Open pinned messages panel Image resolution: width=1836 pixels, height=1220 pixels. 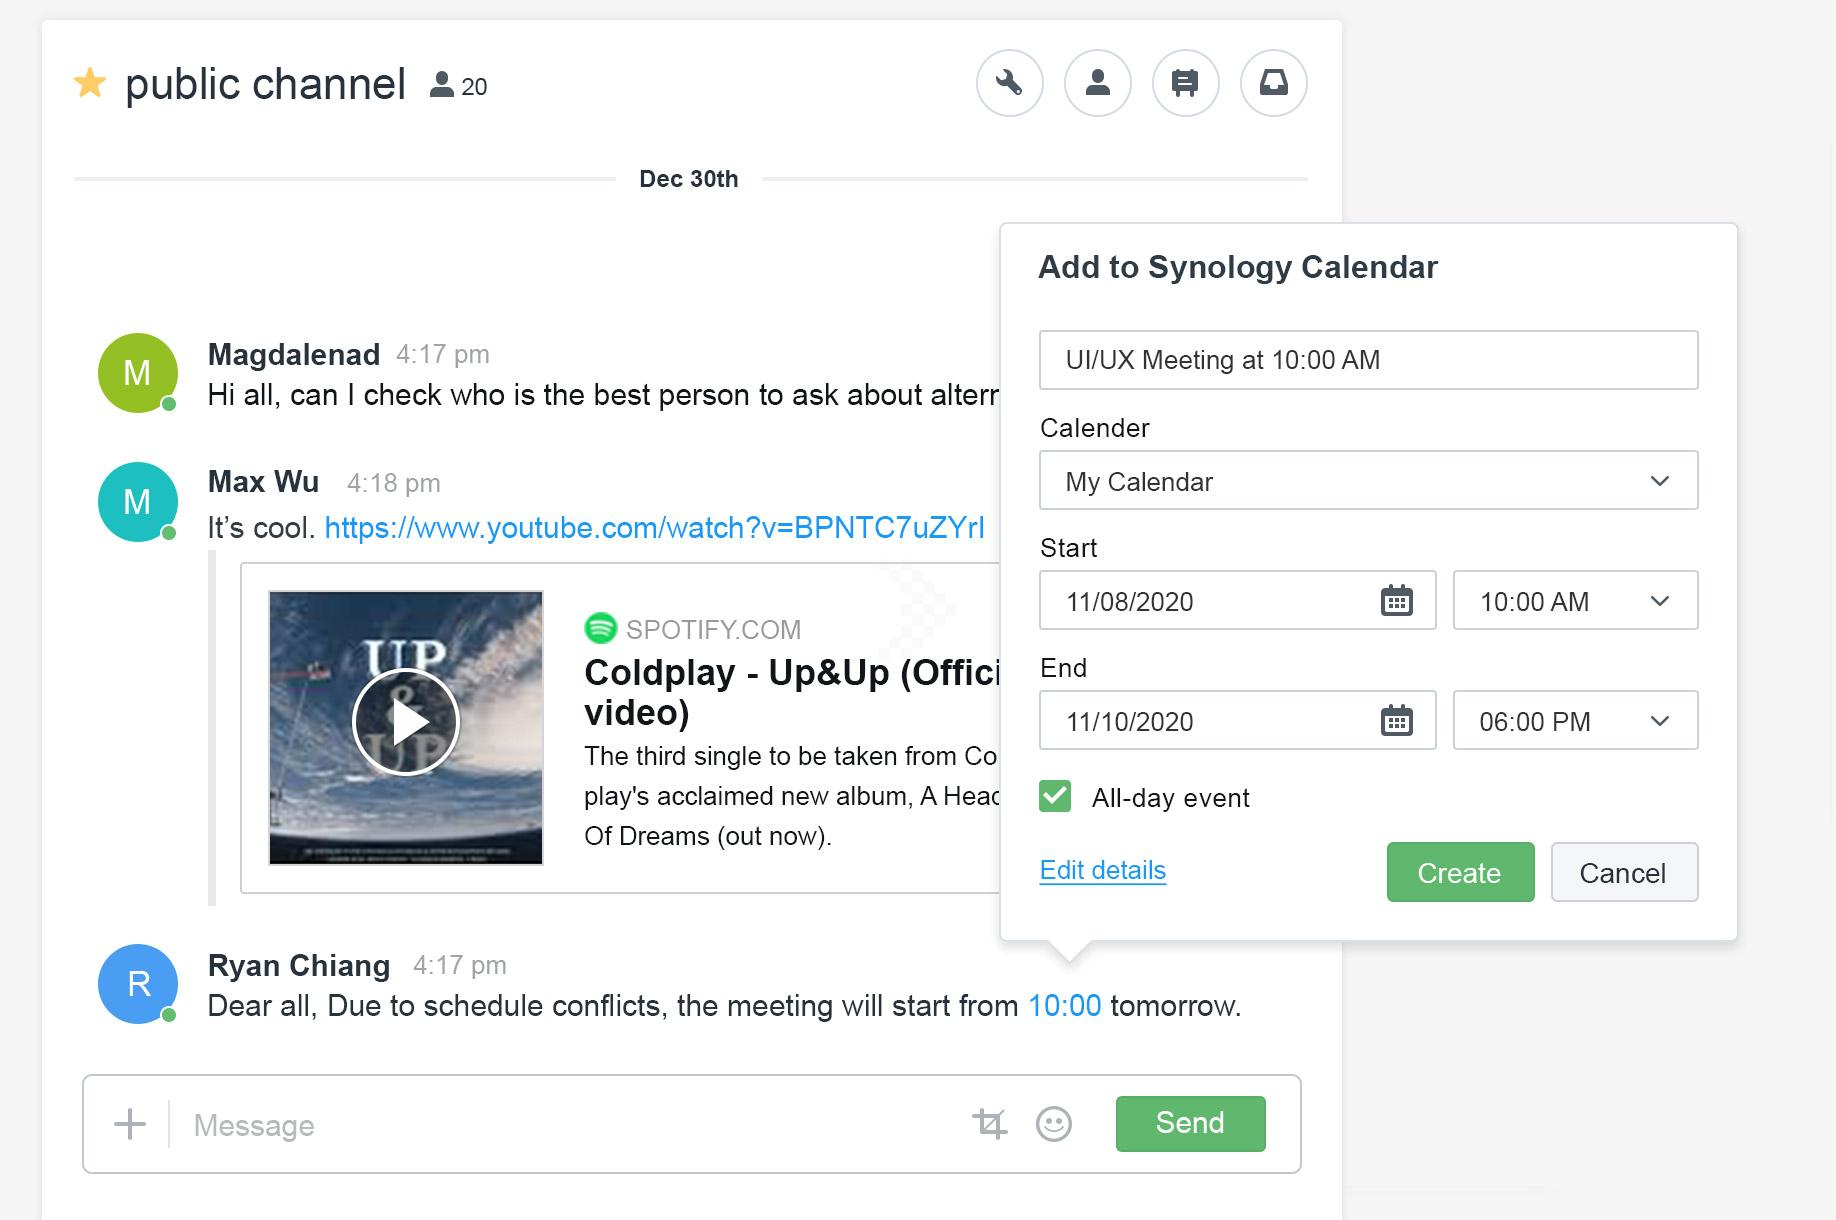click(1185, 84)
